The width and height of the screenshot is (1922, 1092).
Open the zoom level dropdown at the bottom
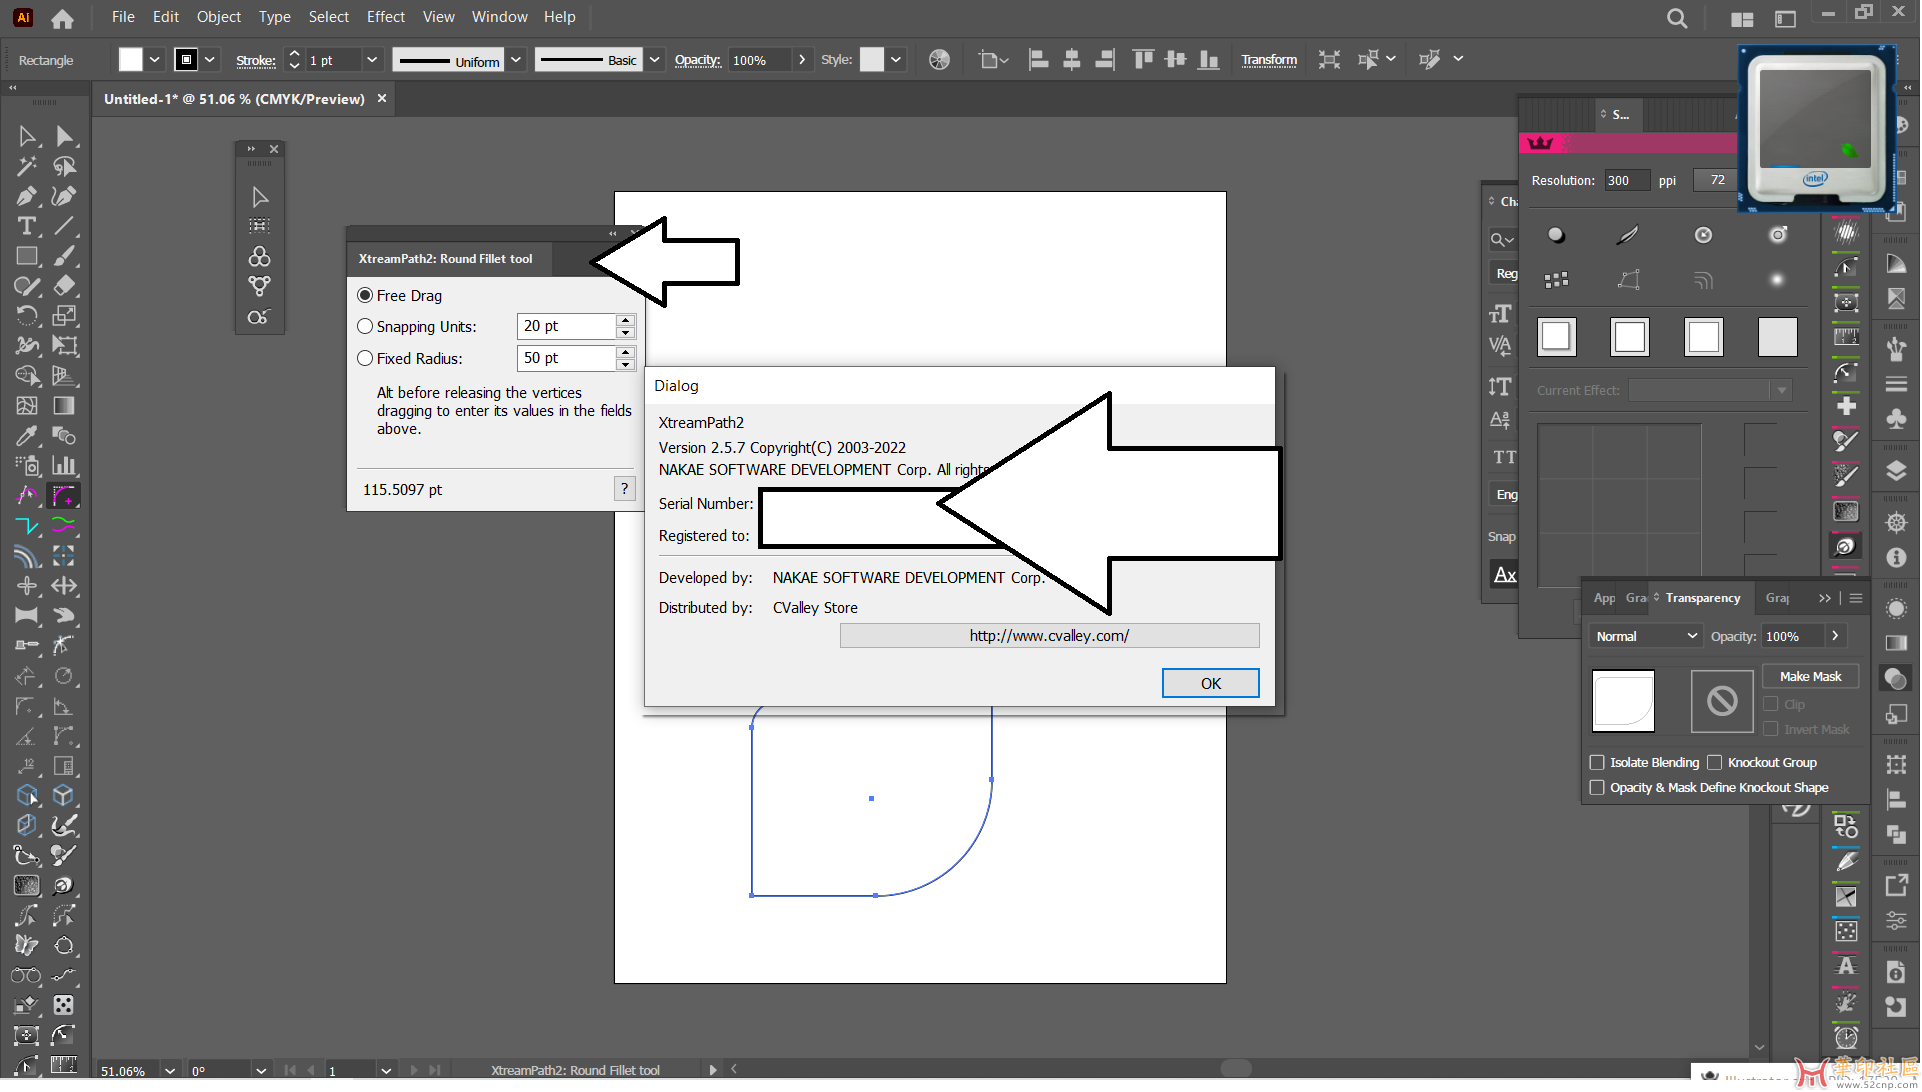pos(170,1071)
